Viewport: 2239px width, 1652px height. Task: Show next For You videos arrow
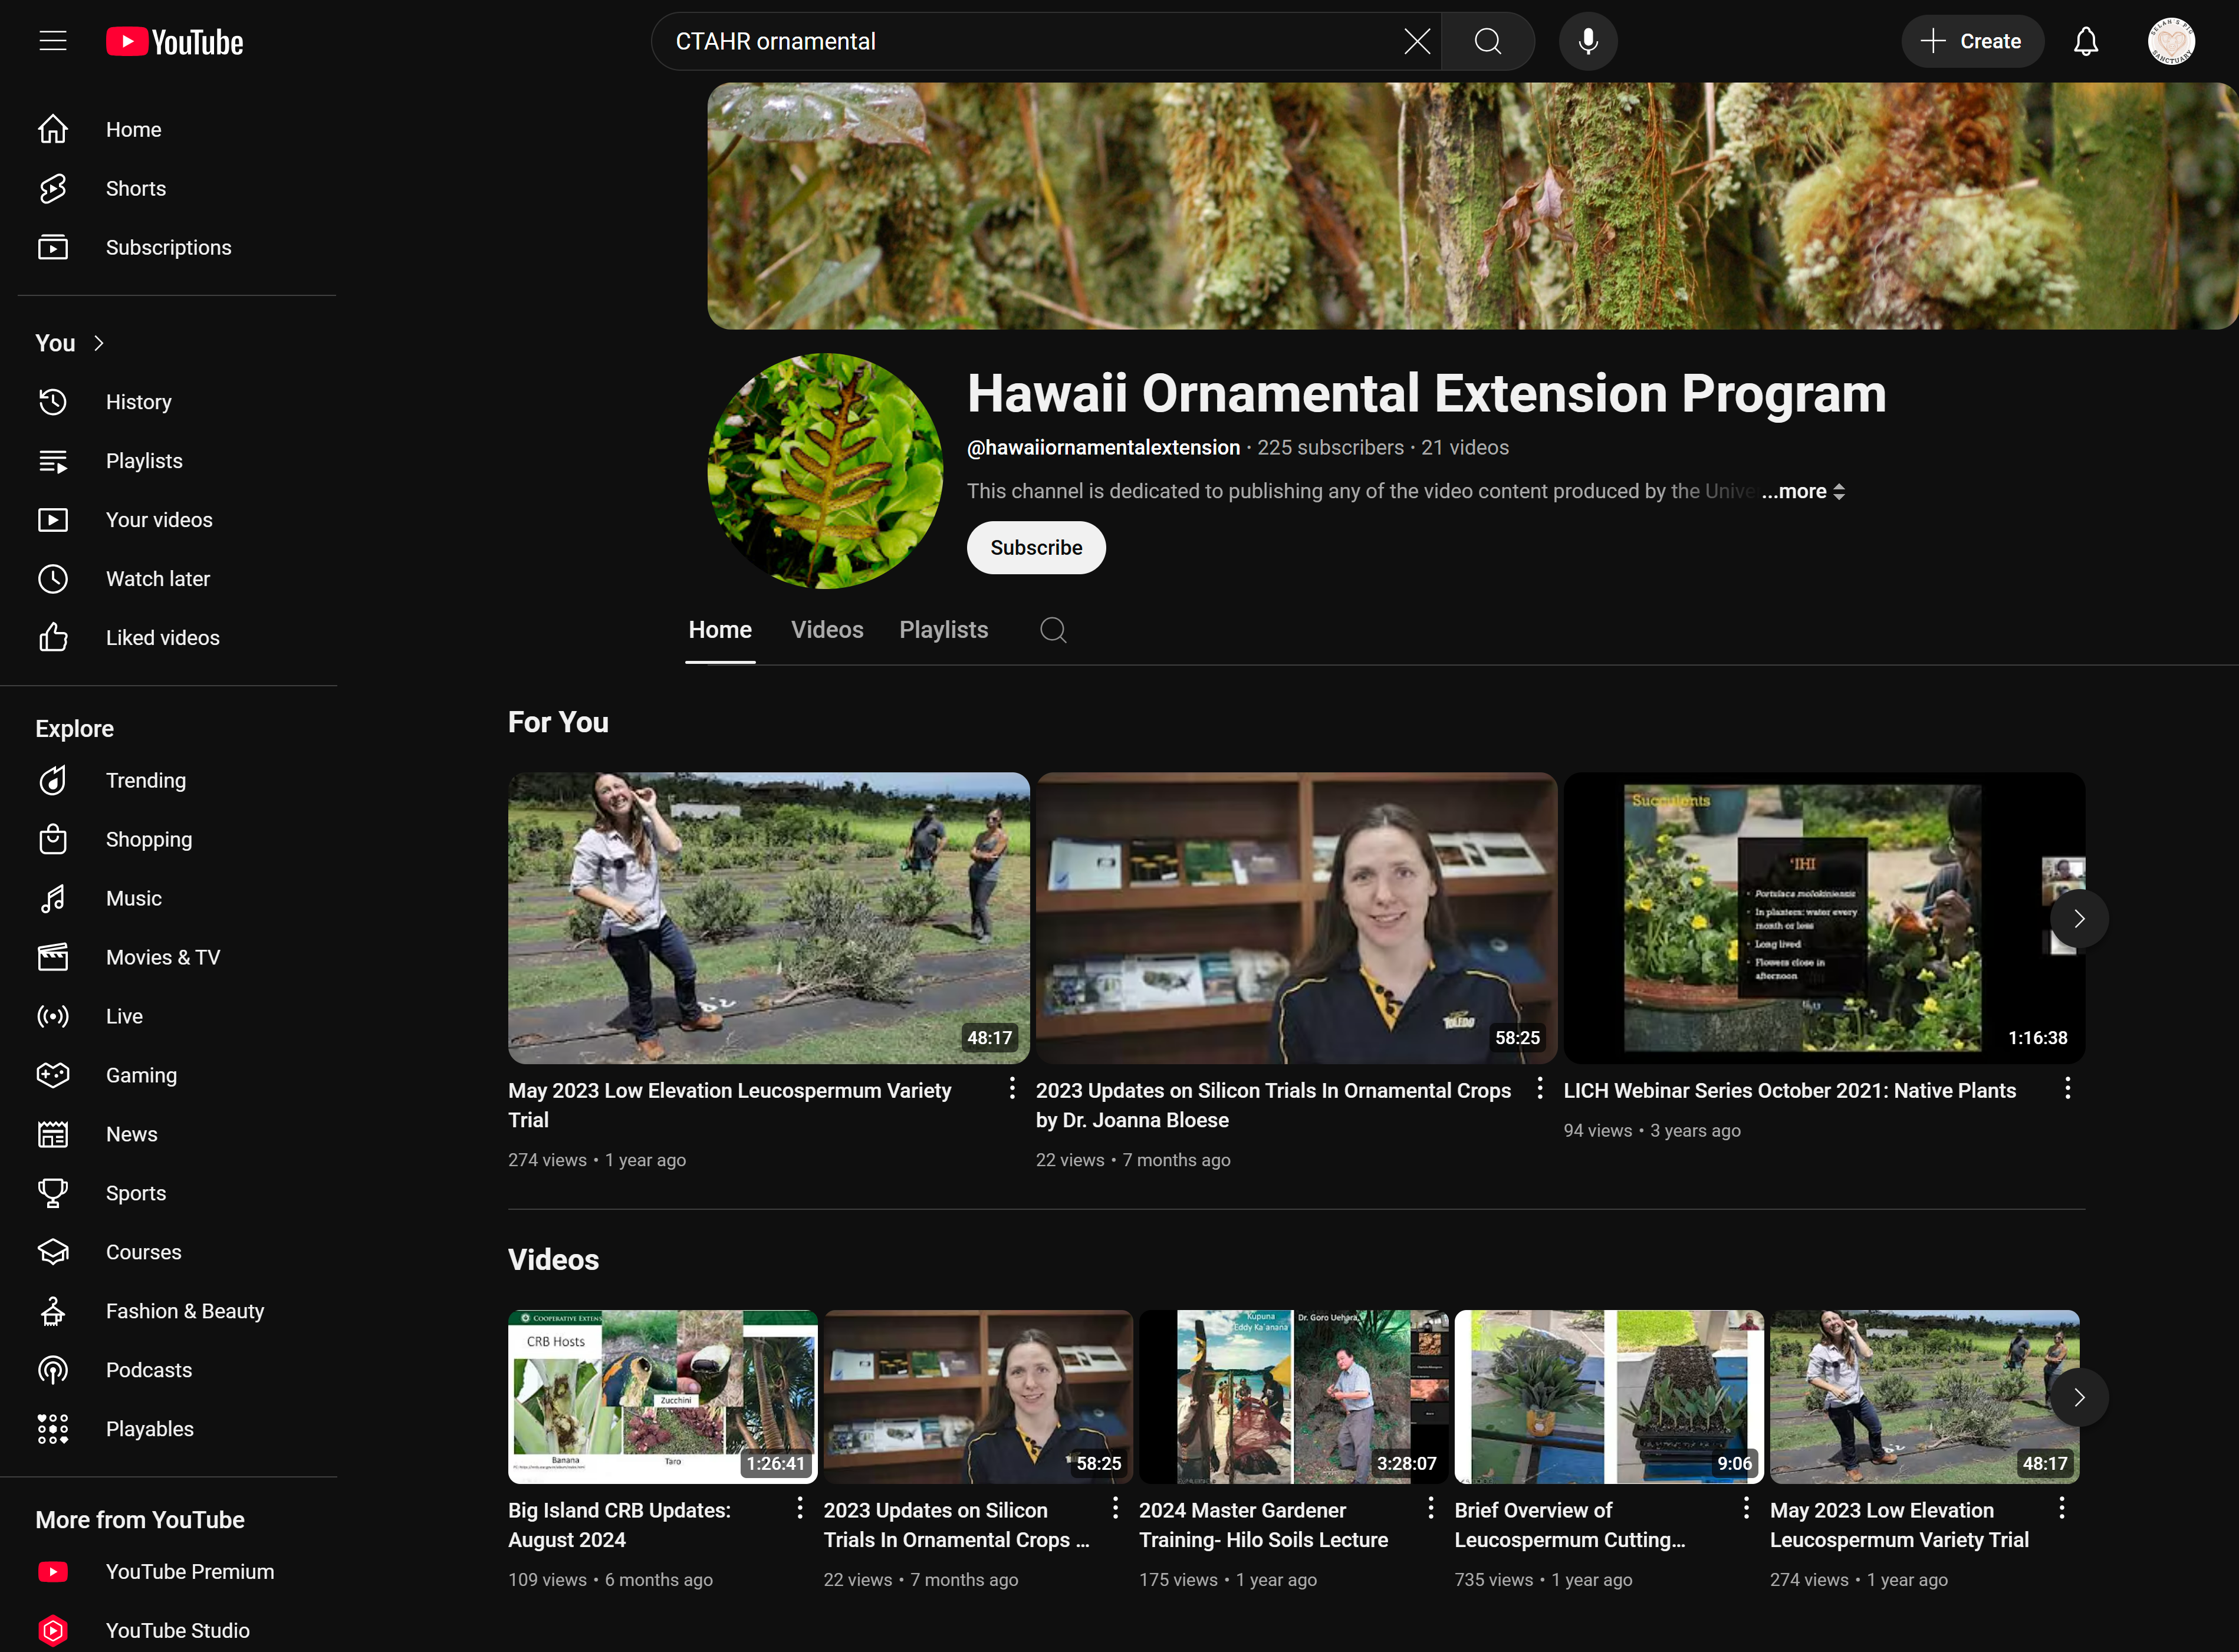coord(2079,918)
